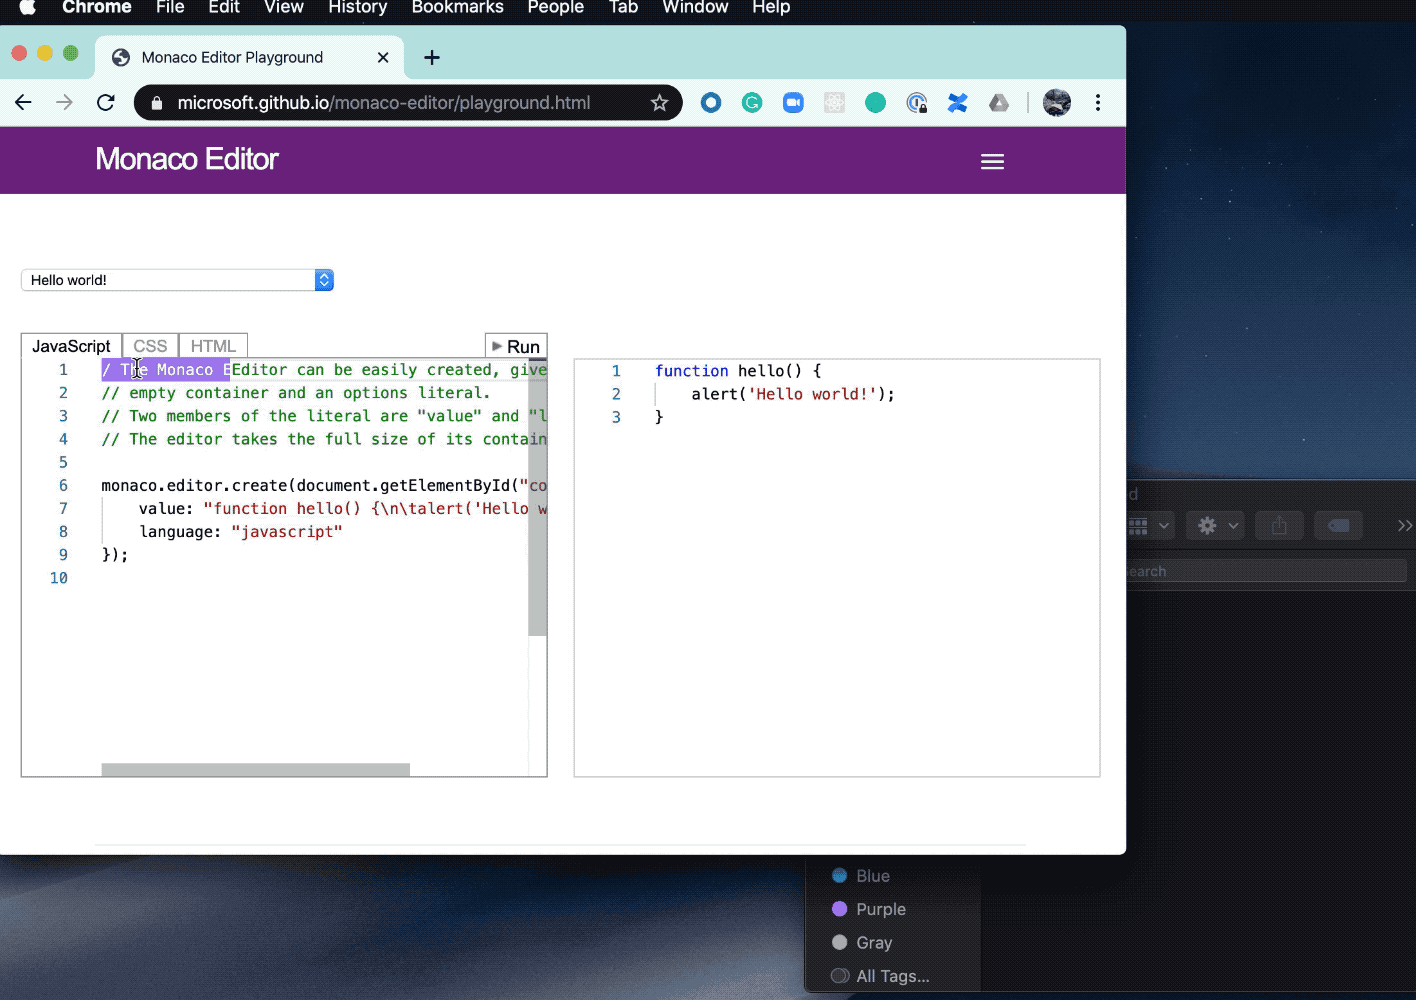
Task: Open the Finder view arrangement dropdown
Action: (1149, 525)
